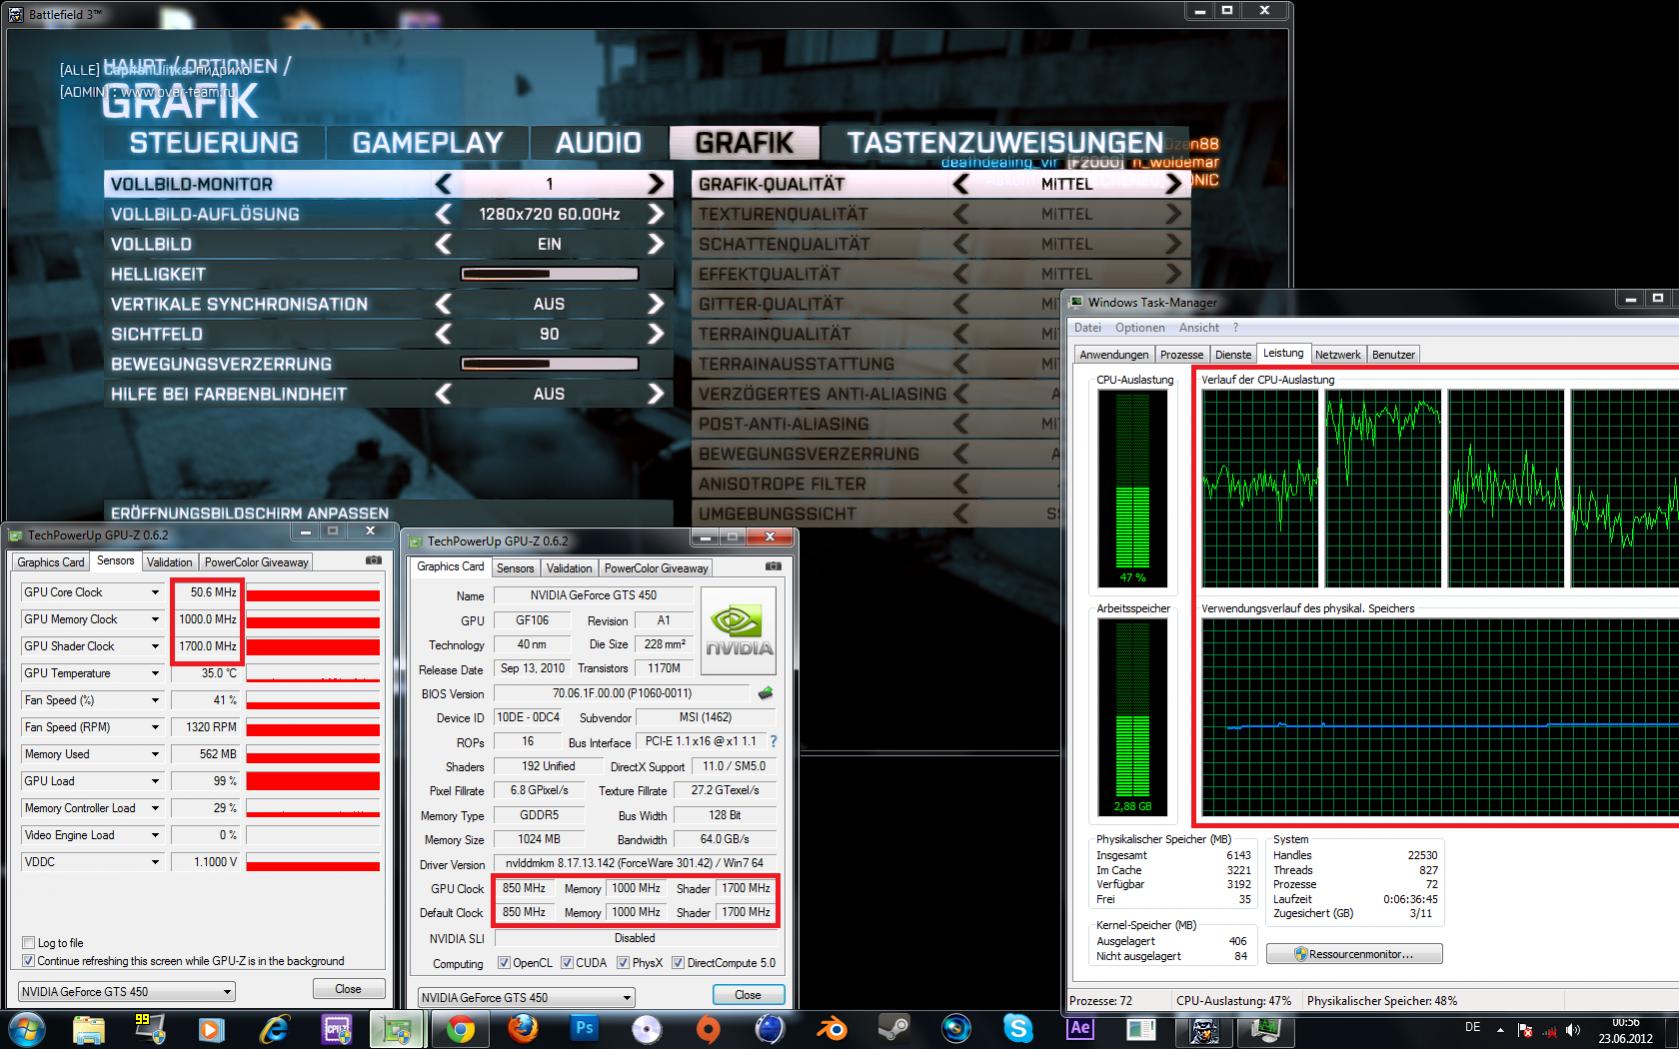This screenshot has height=1049, width=1679.
Task: Open the Gameplay tab in Battlefield 3 options
Action: click(x=427, y=143)
